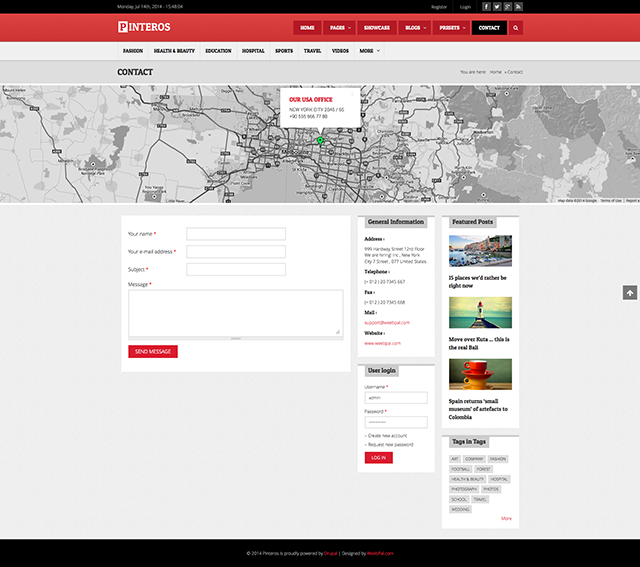Click the Facebook icon in top bar
The image size is (640, 567).
tap(487, 6)
